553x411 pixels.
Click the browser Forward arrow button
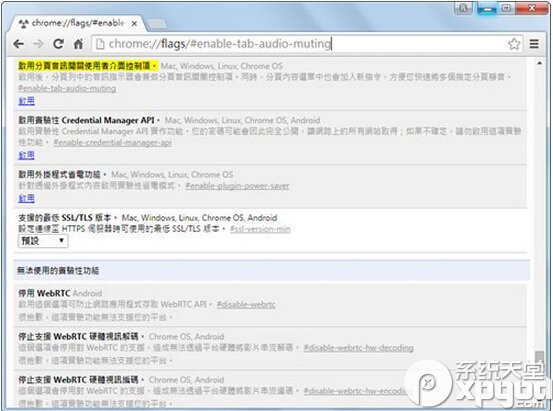38,44
